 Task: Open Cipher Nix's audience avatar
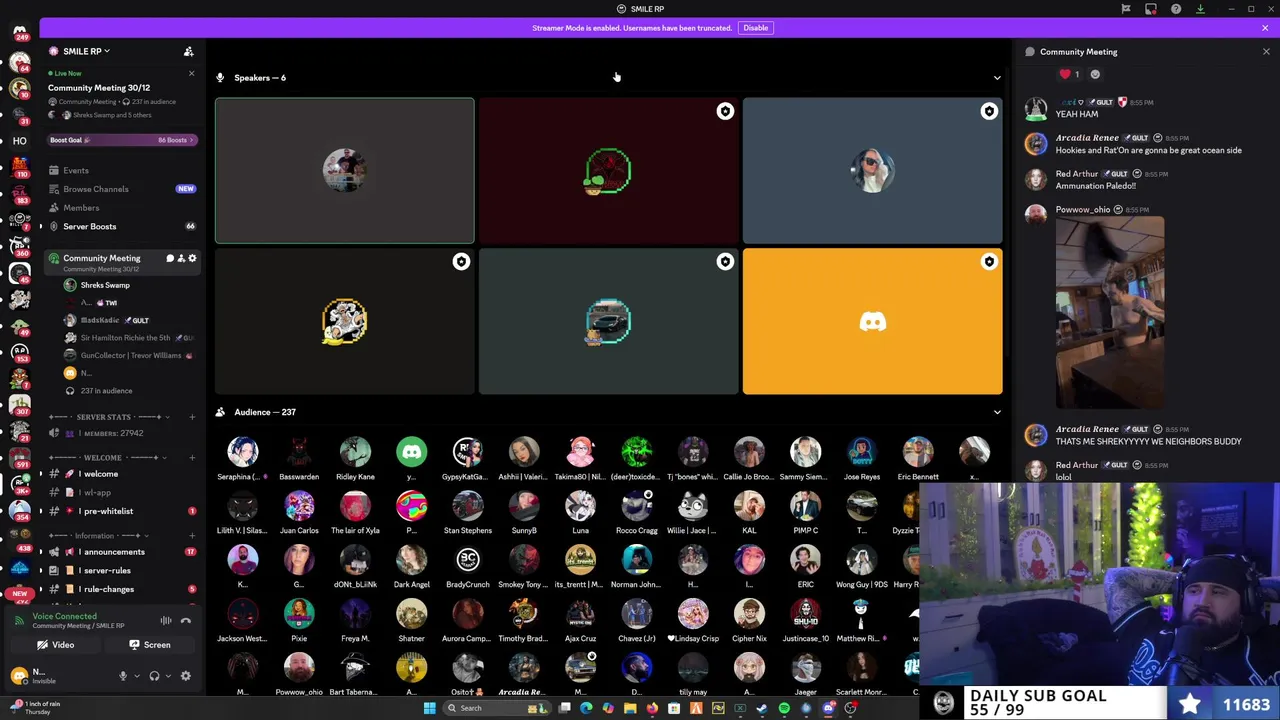[749, 614]
